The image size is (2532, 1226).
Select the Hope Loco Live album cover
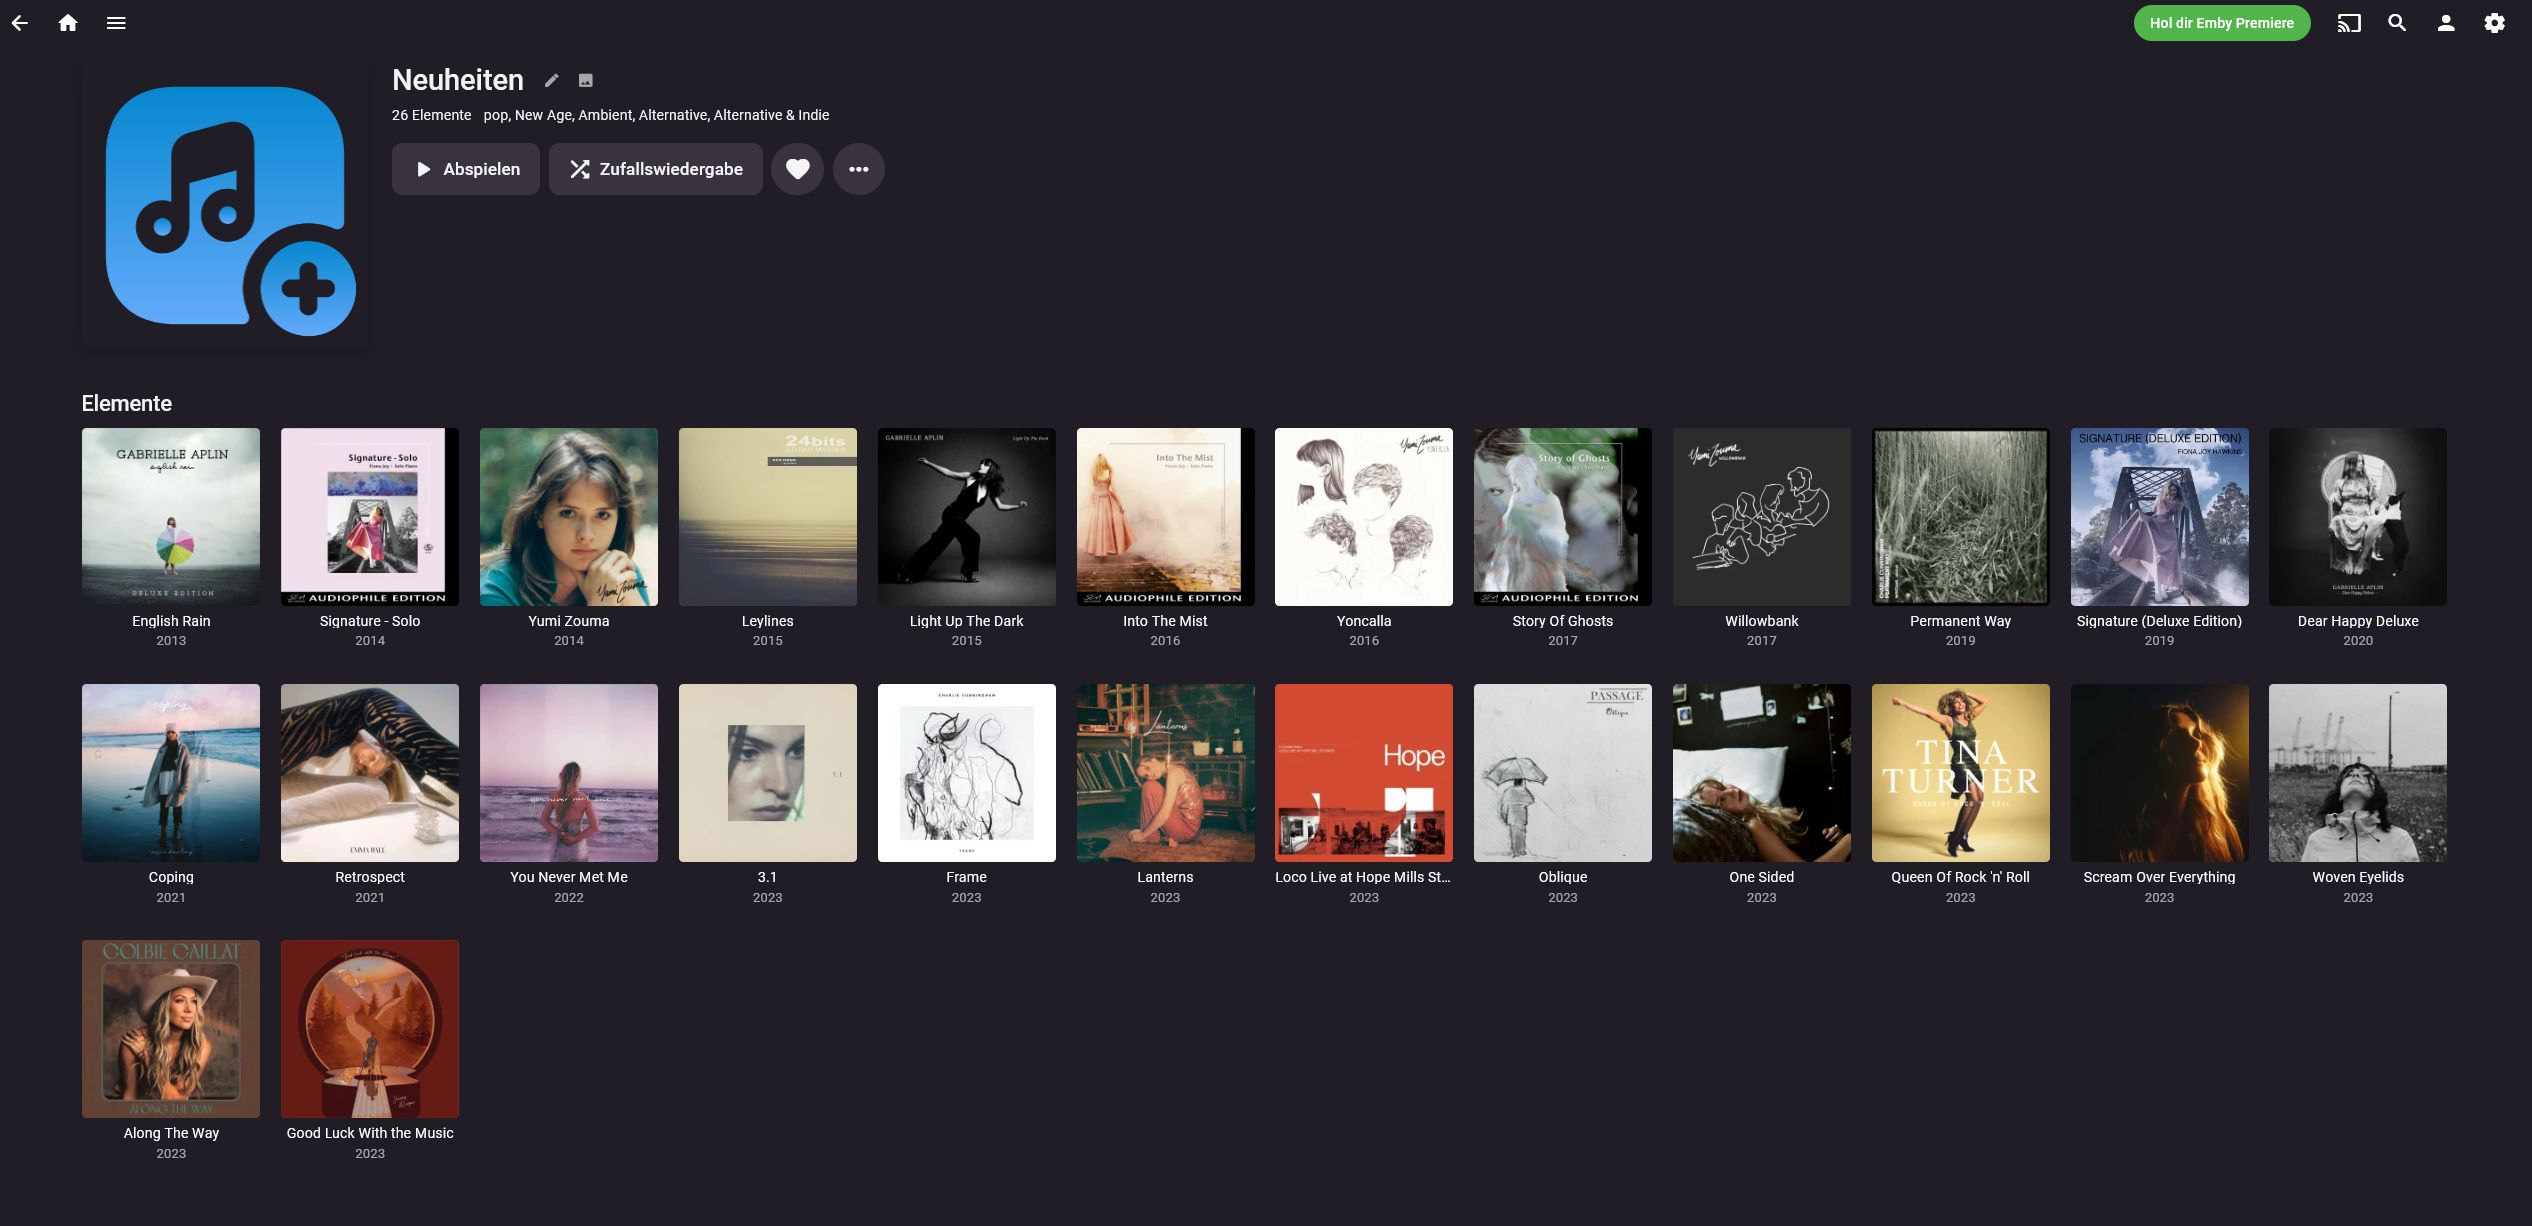pyautogui.click(x=1363, y=772)
